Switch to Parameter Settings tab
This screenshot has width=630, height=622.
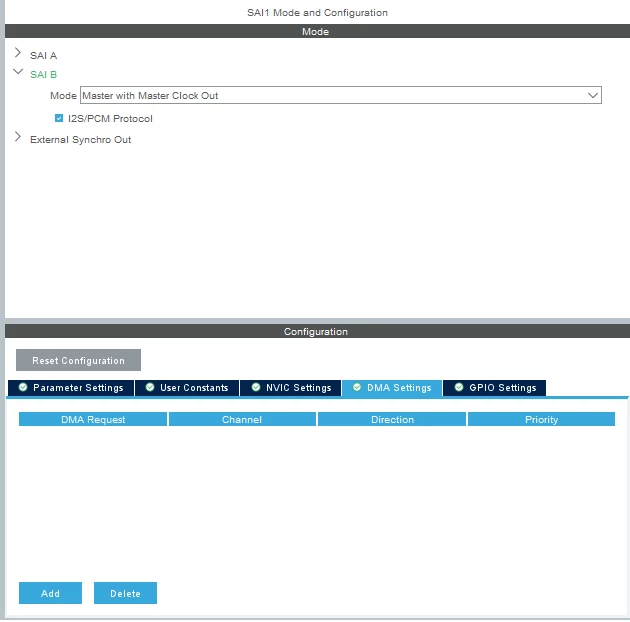[71, 388]
